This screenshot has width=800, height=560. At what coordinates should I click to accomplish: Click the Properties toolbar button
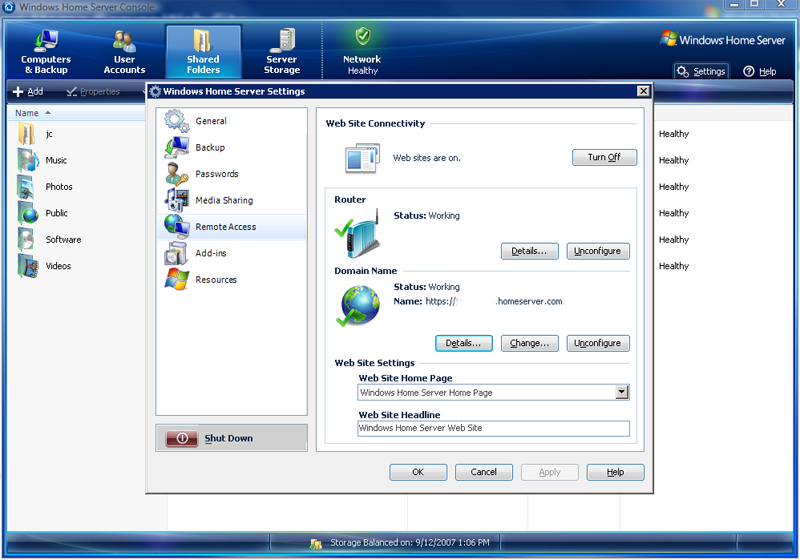click(93, 92)
